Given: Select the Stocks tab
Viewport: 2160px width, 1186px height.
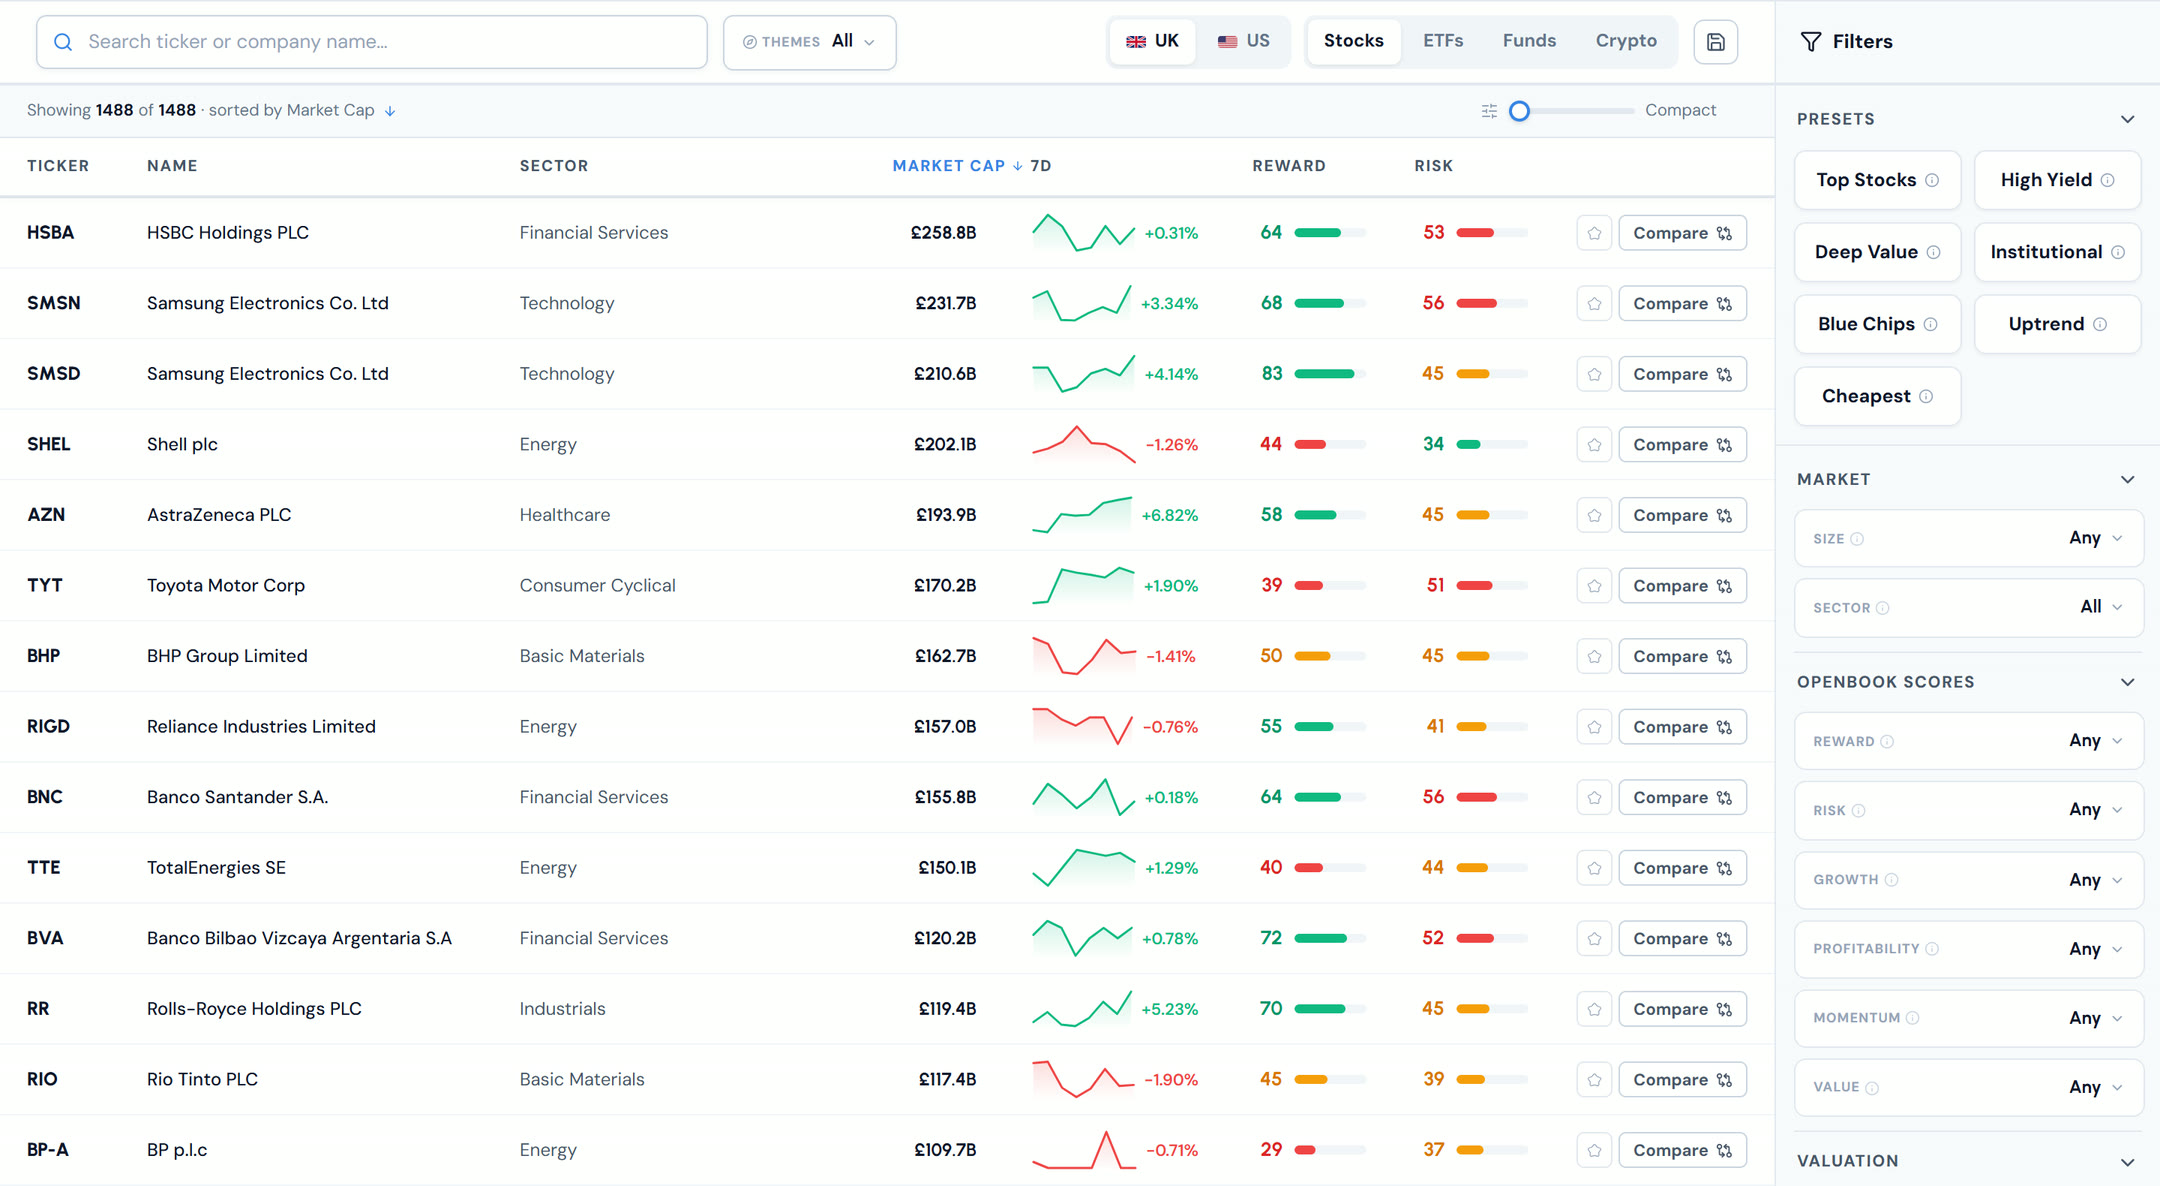Looking at the screenshot, I should click(1354, 41).
